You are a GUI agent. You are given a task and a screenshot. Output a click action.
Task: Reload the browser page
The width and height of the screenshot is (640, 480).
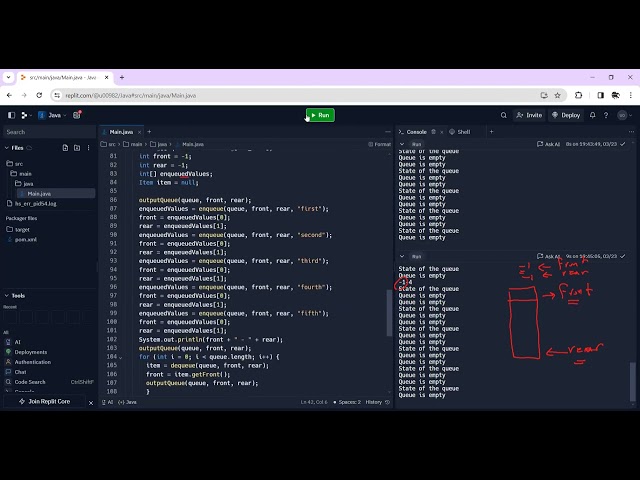(39, 95)
